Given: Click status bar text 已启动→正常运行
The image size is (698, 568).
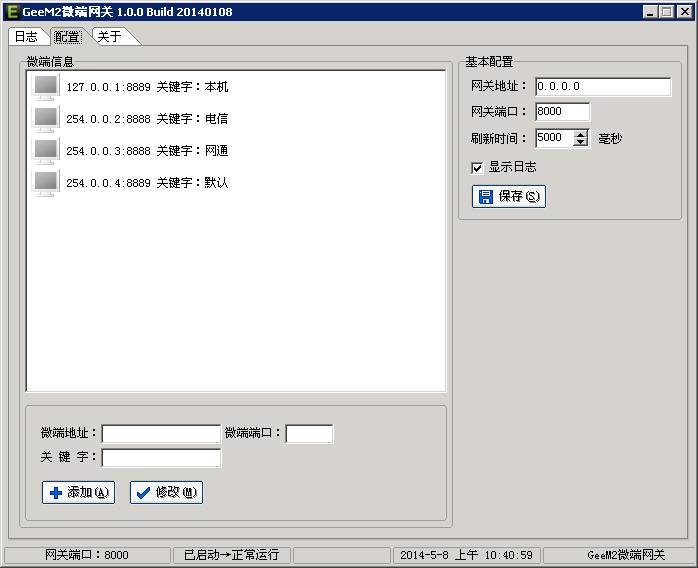Looking at the screenshot, I should 231,555.
